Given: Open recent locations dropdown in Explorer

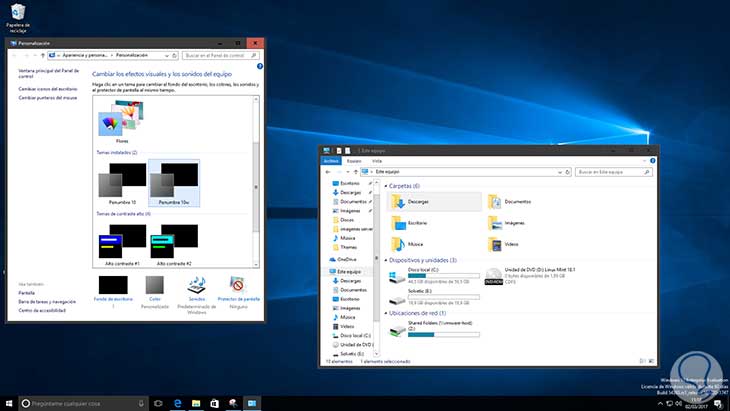Looking at the screenshot, I should (x=347, y=172).
